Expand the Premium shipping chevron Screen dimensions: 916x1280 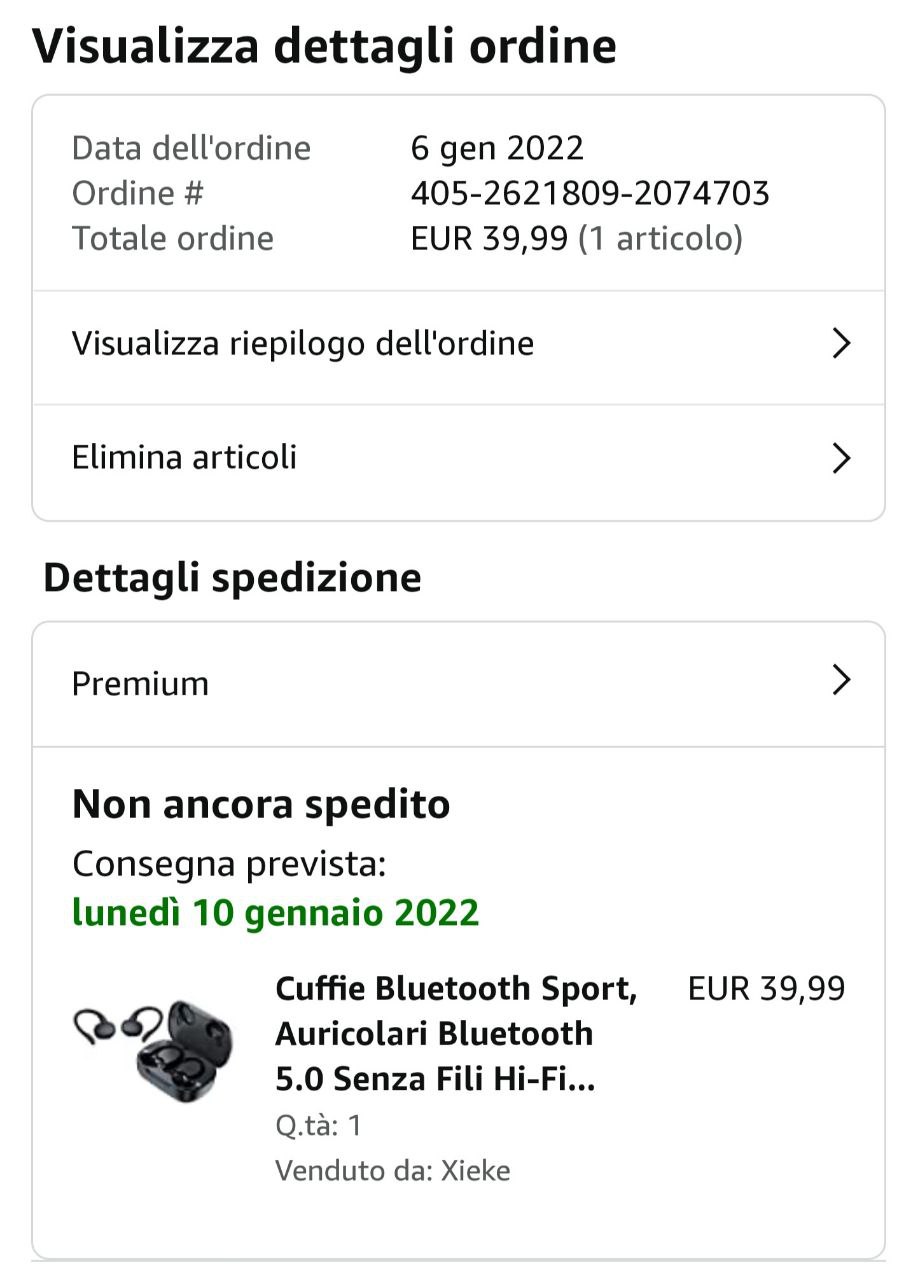pyautogui.click(x=841, y=682)
